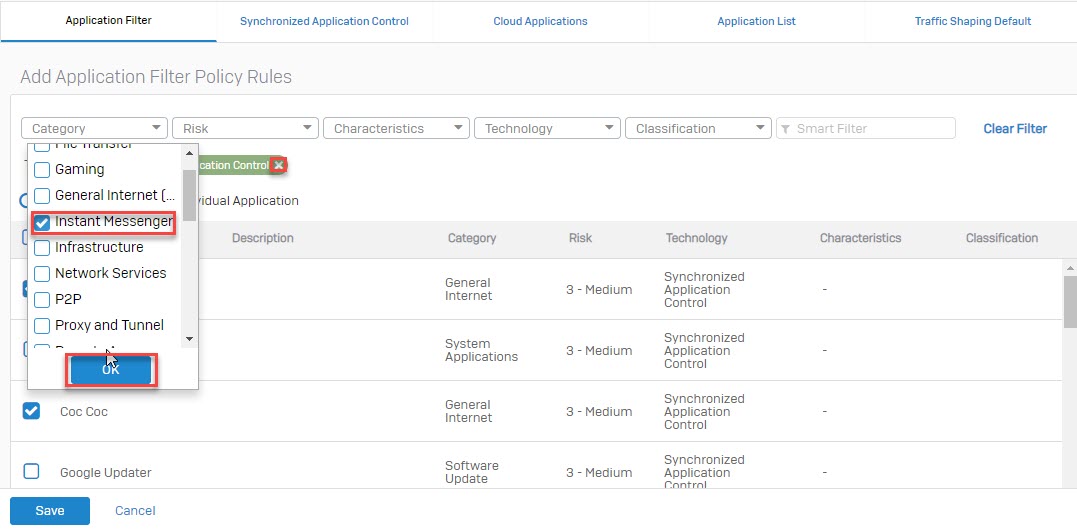Expand the Technology filter dropdown

[547, 128]
